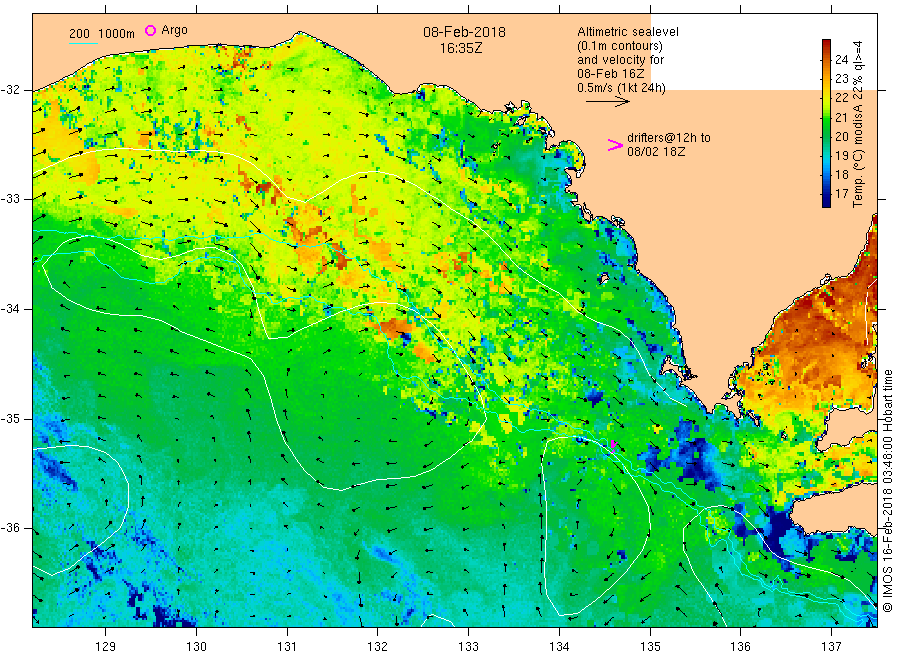Click the cyan 200m isobath legend line
The image size is (900, 660).
[x=83, y=43]
